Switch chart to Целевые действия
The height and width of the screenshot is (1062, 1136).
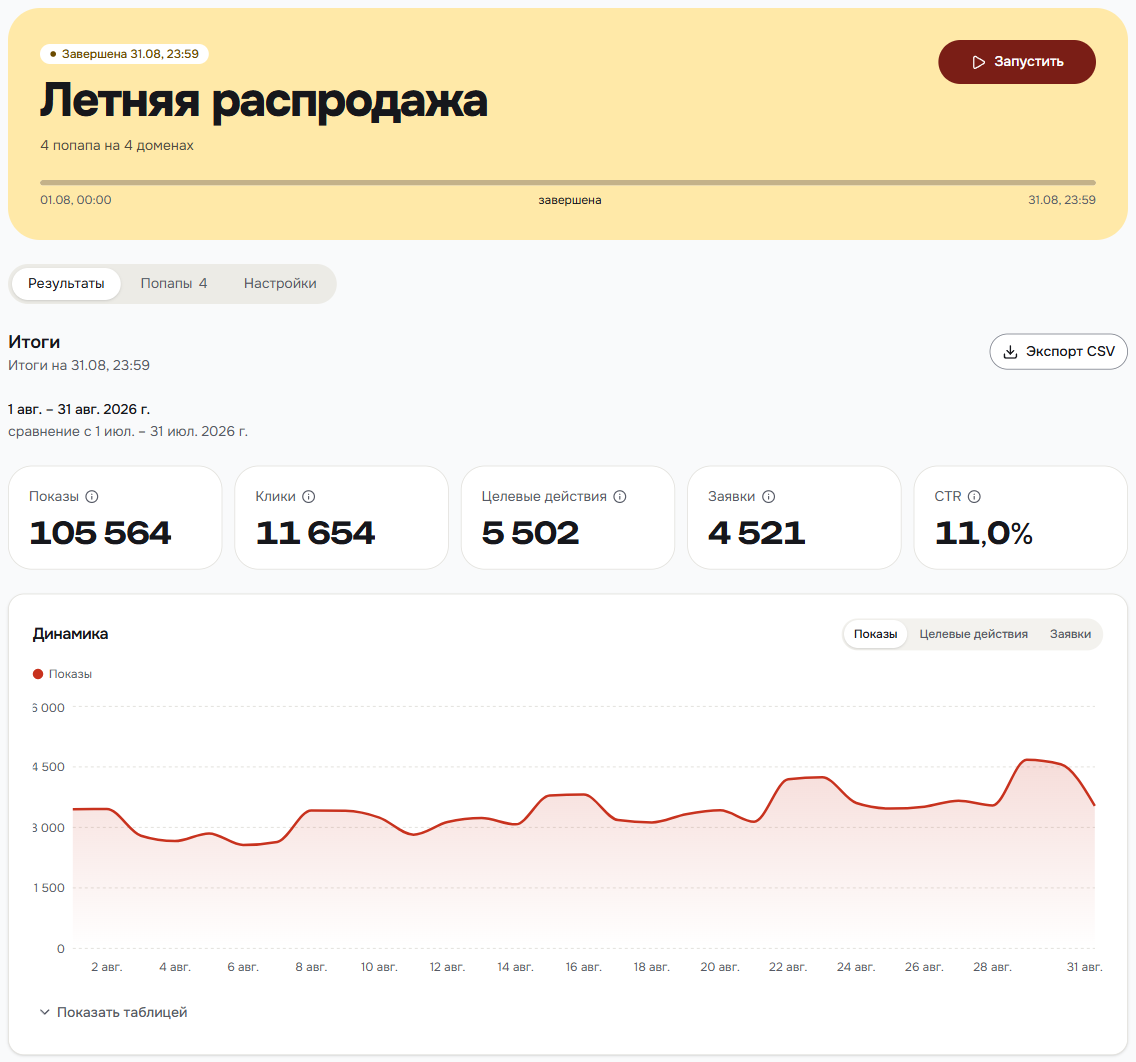[973, 635]
